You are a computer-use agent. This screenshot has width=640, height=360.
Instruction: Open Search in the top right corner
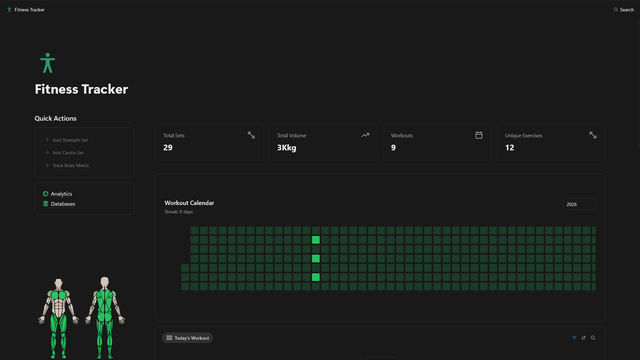coord(624,9)
